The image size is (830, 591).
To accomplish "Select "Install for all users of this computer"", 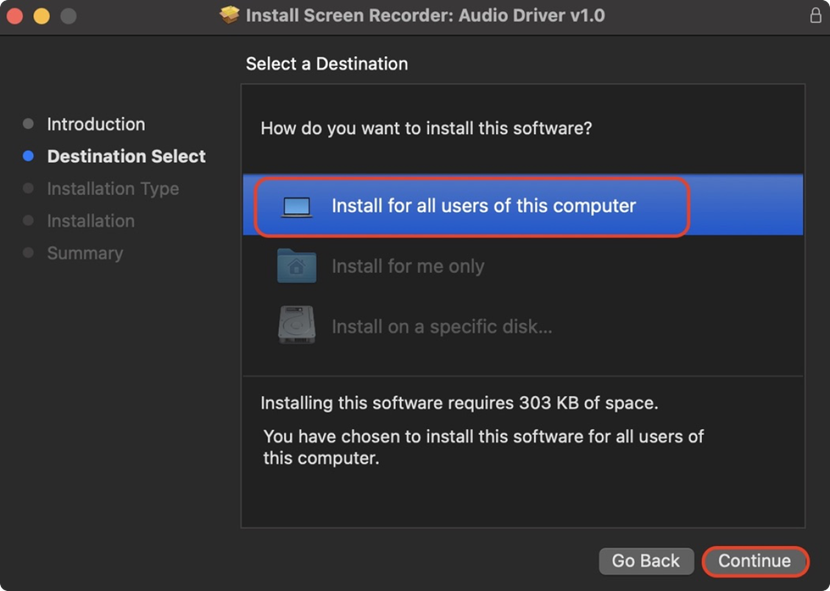I will 483,207.
